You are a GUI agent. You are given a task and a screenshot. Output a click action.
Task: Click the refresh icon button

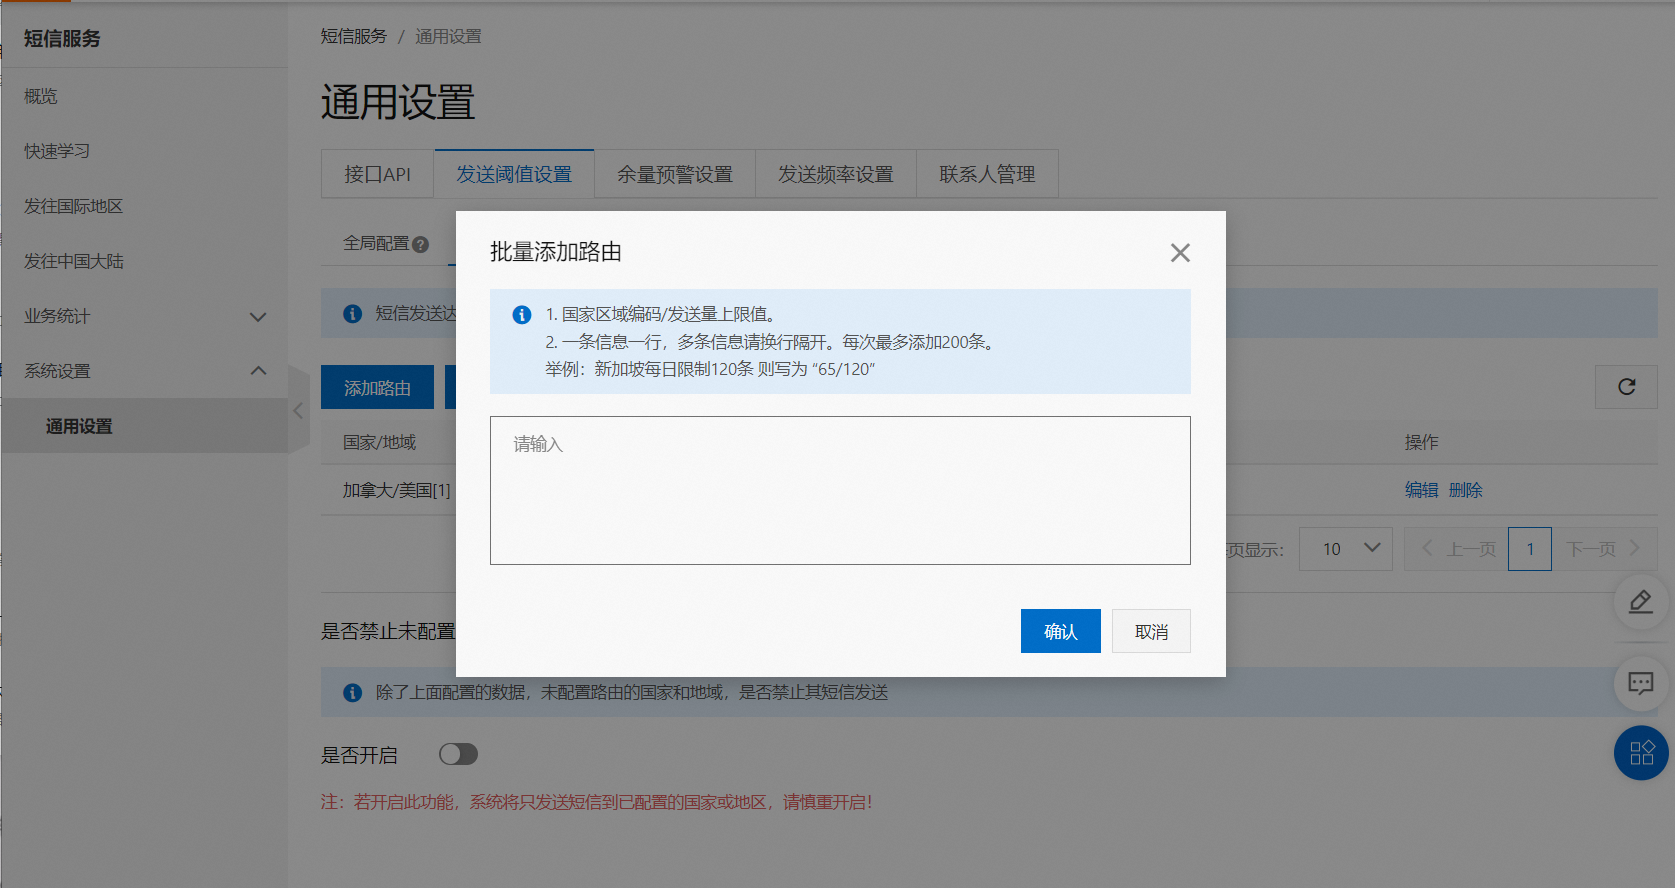point(1626,387)
